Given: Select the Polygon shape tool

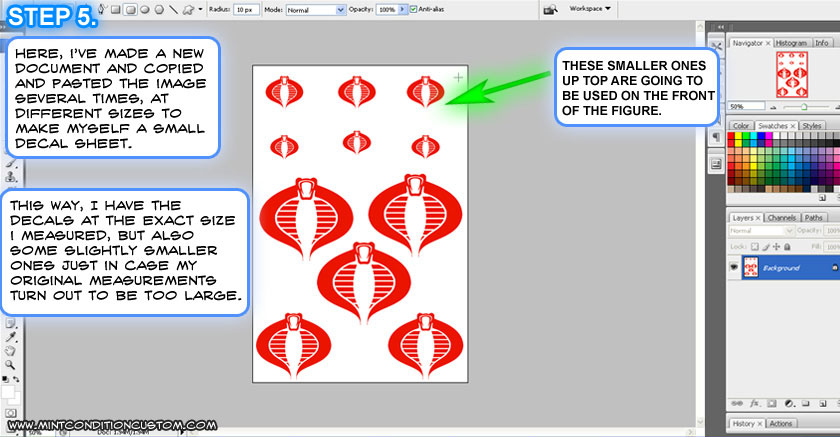Looking at the screenshot, I should (x=159, y=9).
